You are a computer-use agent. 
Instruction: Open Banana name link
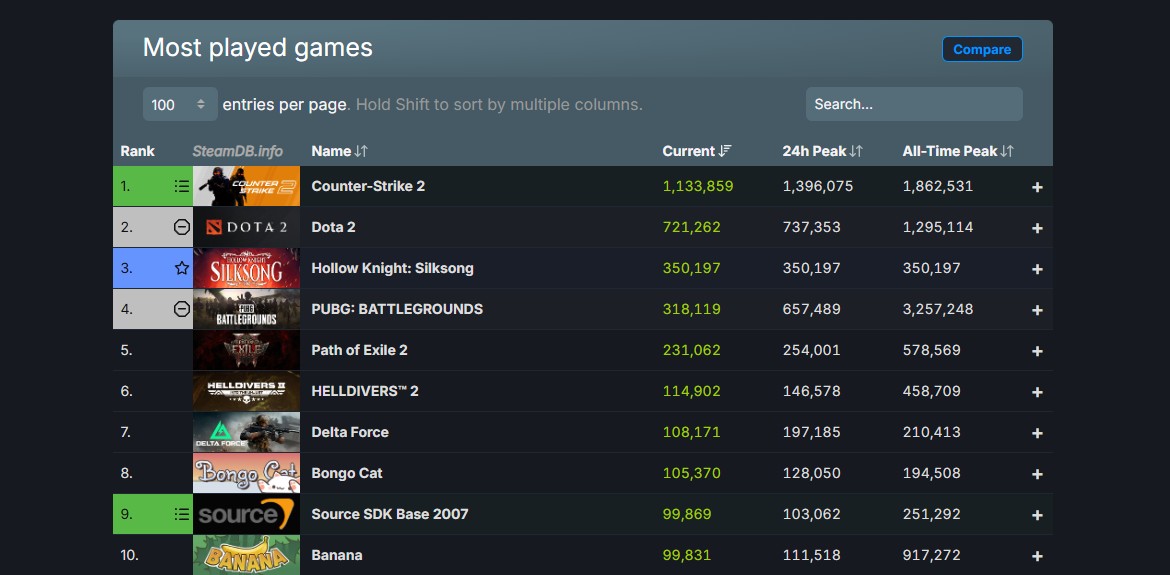(x=337, y=556)
